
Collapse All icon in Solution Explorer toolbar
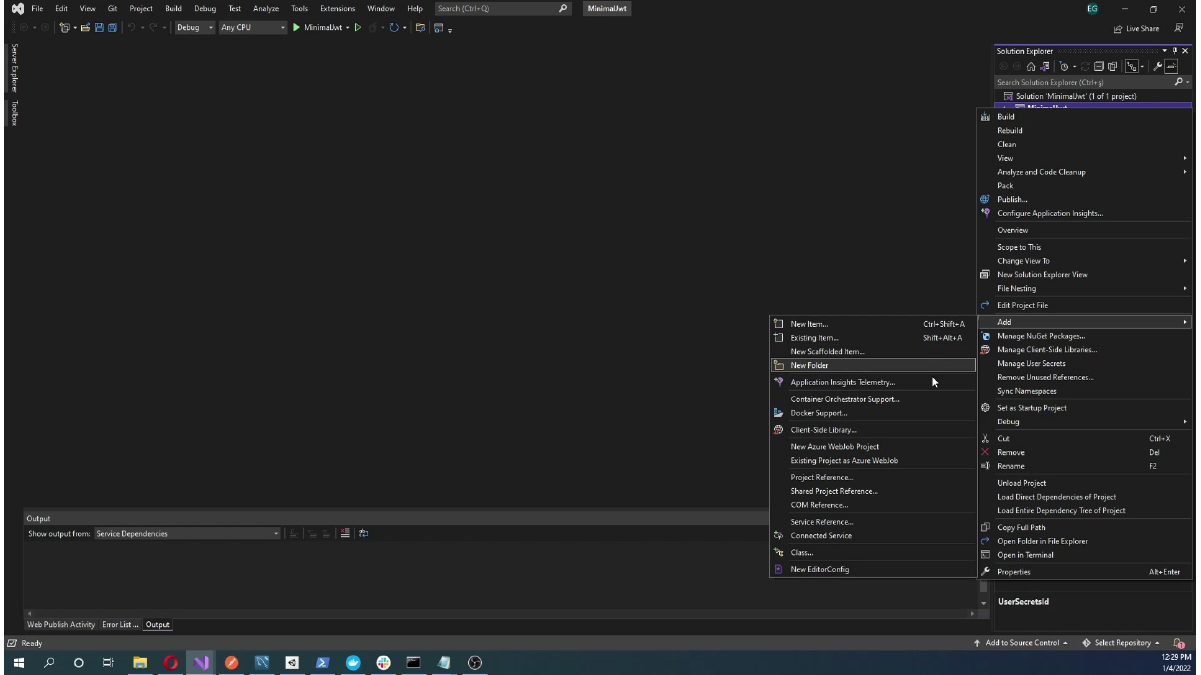click(x=1098, y=67)
